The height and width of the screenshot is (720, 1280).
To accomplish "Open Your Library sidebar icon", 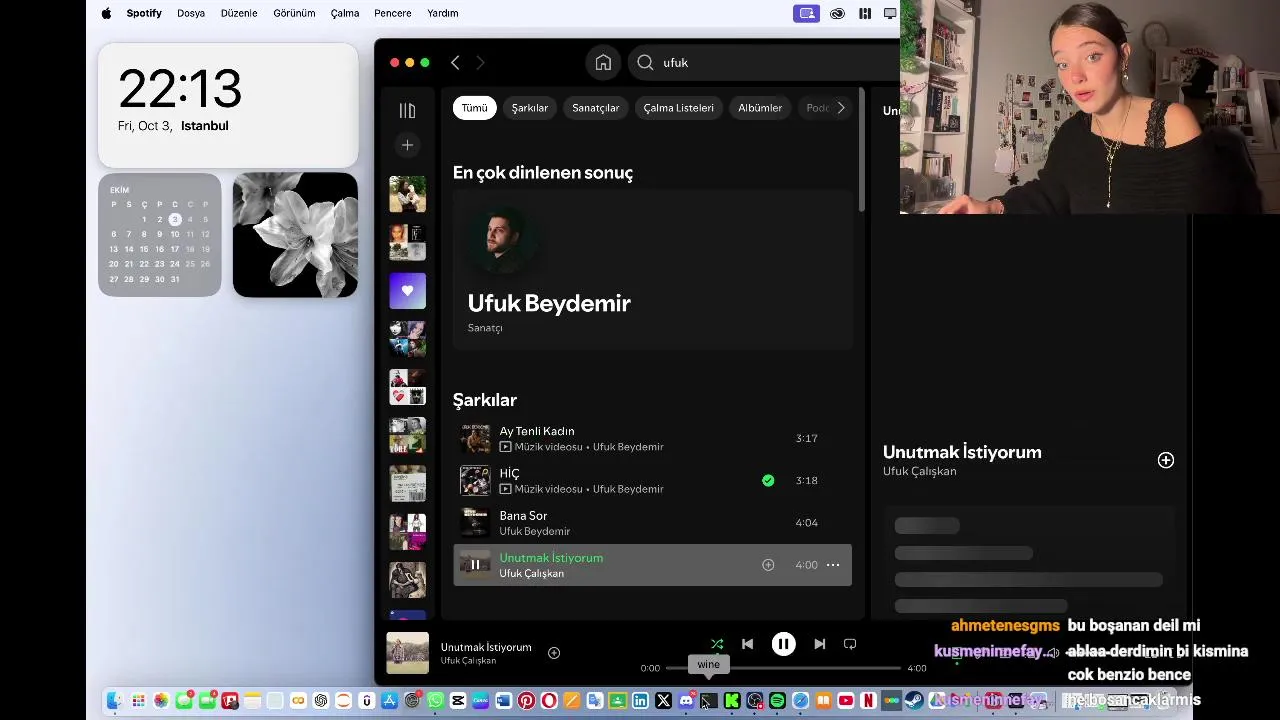I will pos(407,110).
